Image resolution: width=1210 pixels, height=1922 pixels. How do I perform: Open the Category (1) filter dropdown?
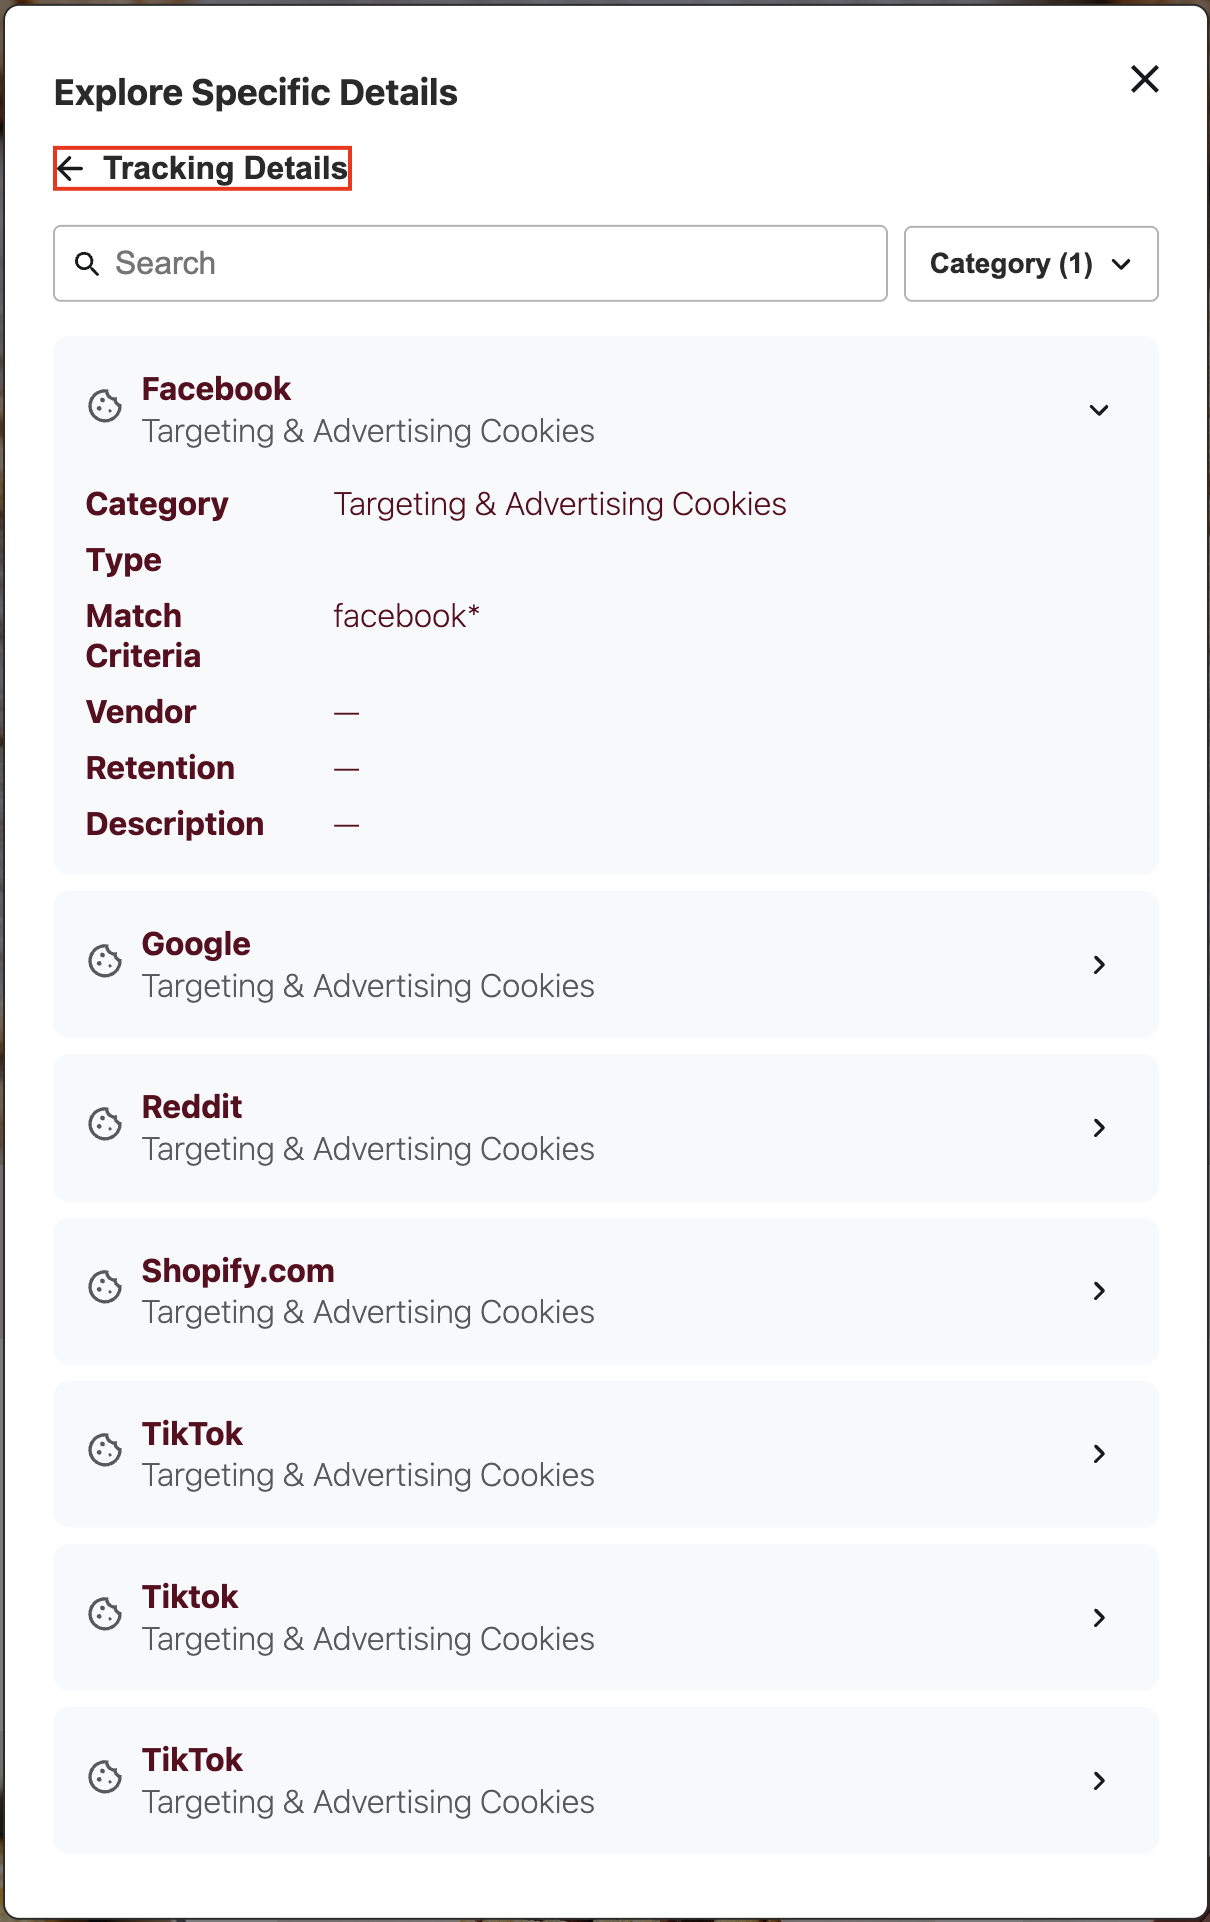click(x=1030, y=263)
